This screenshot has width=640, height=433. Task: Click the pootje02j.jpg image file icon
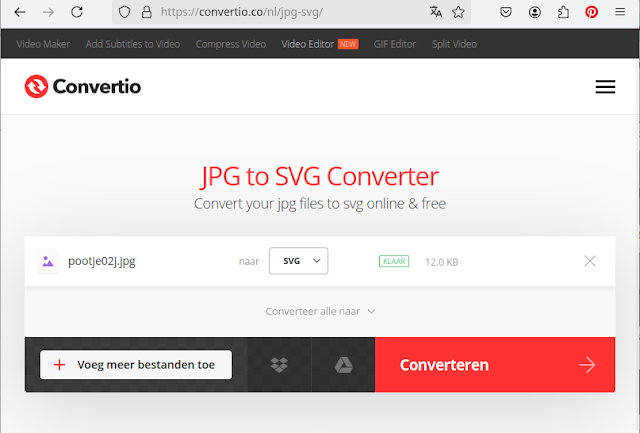[48, 261]
